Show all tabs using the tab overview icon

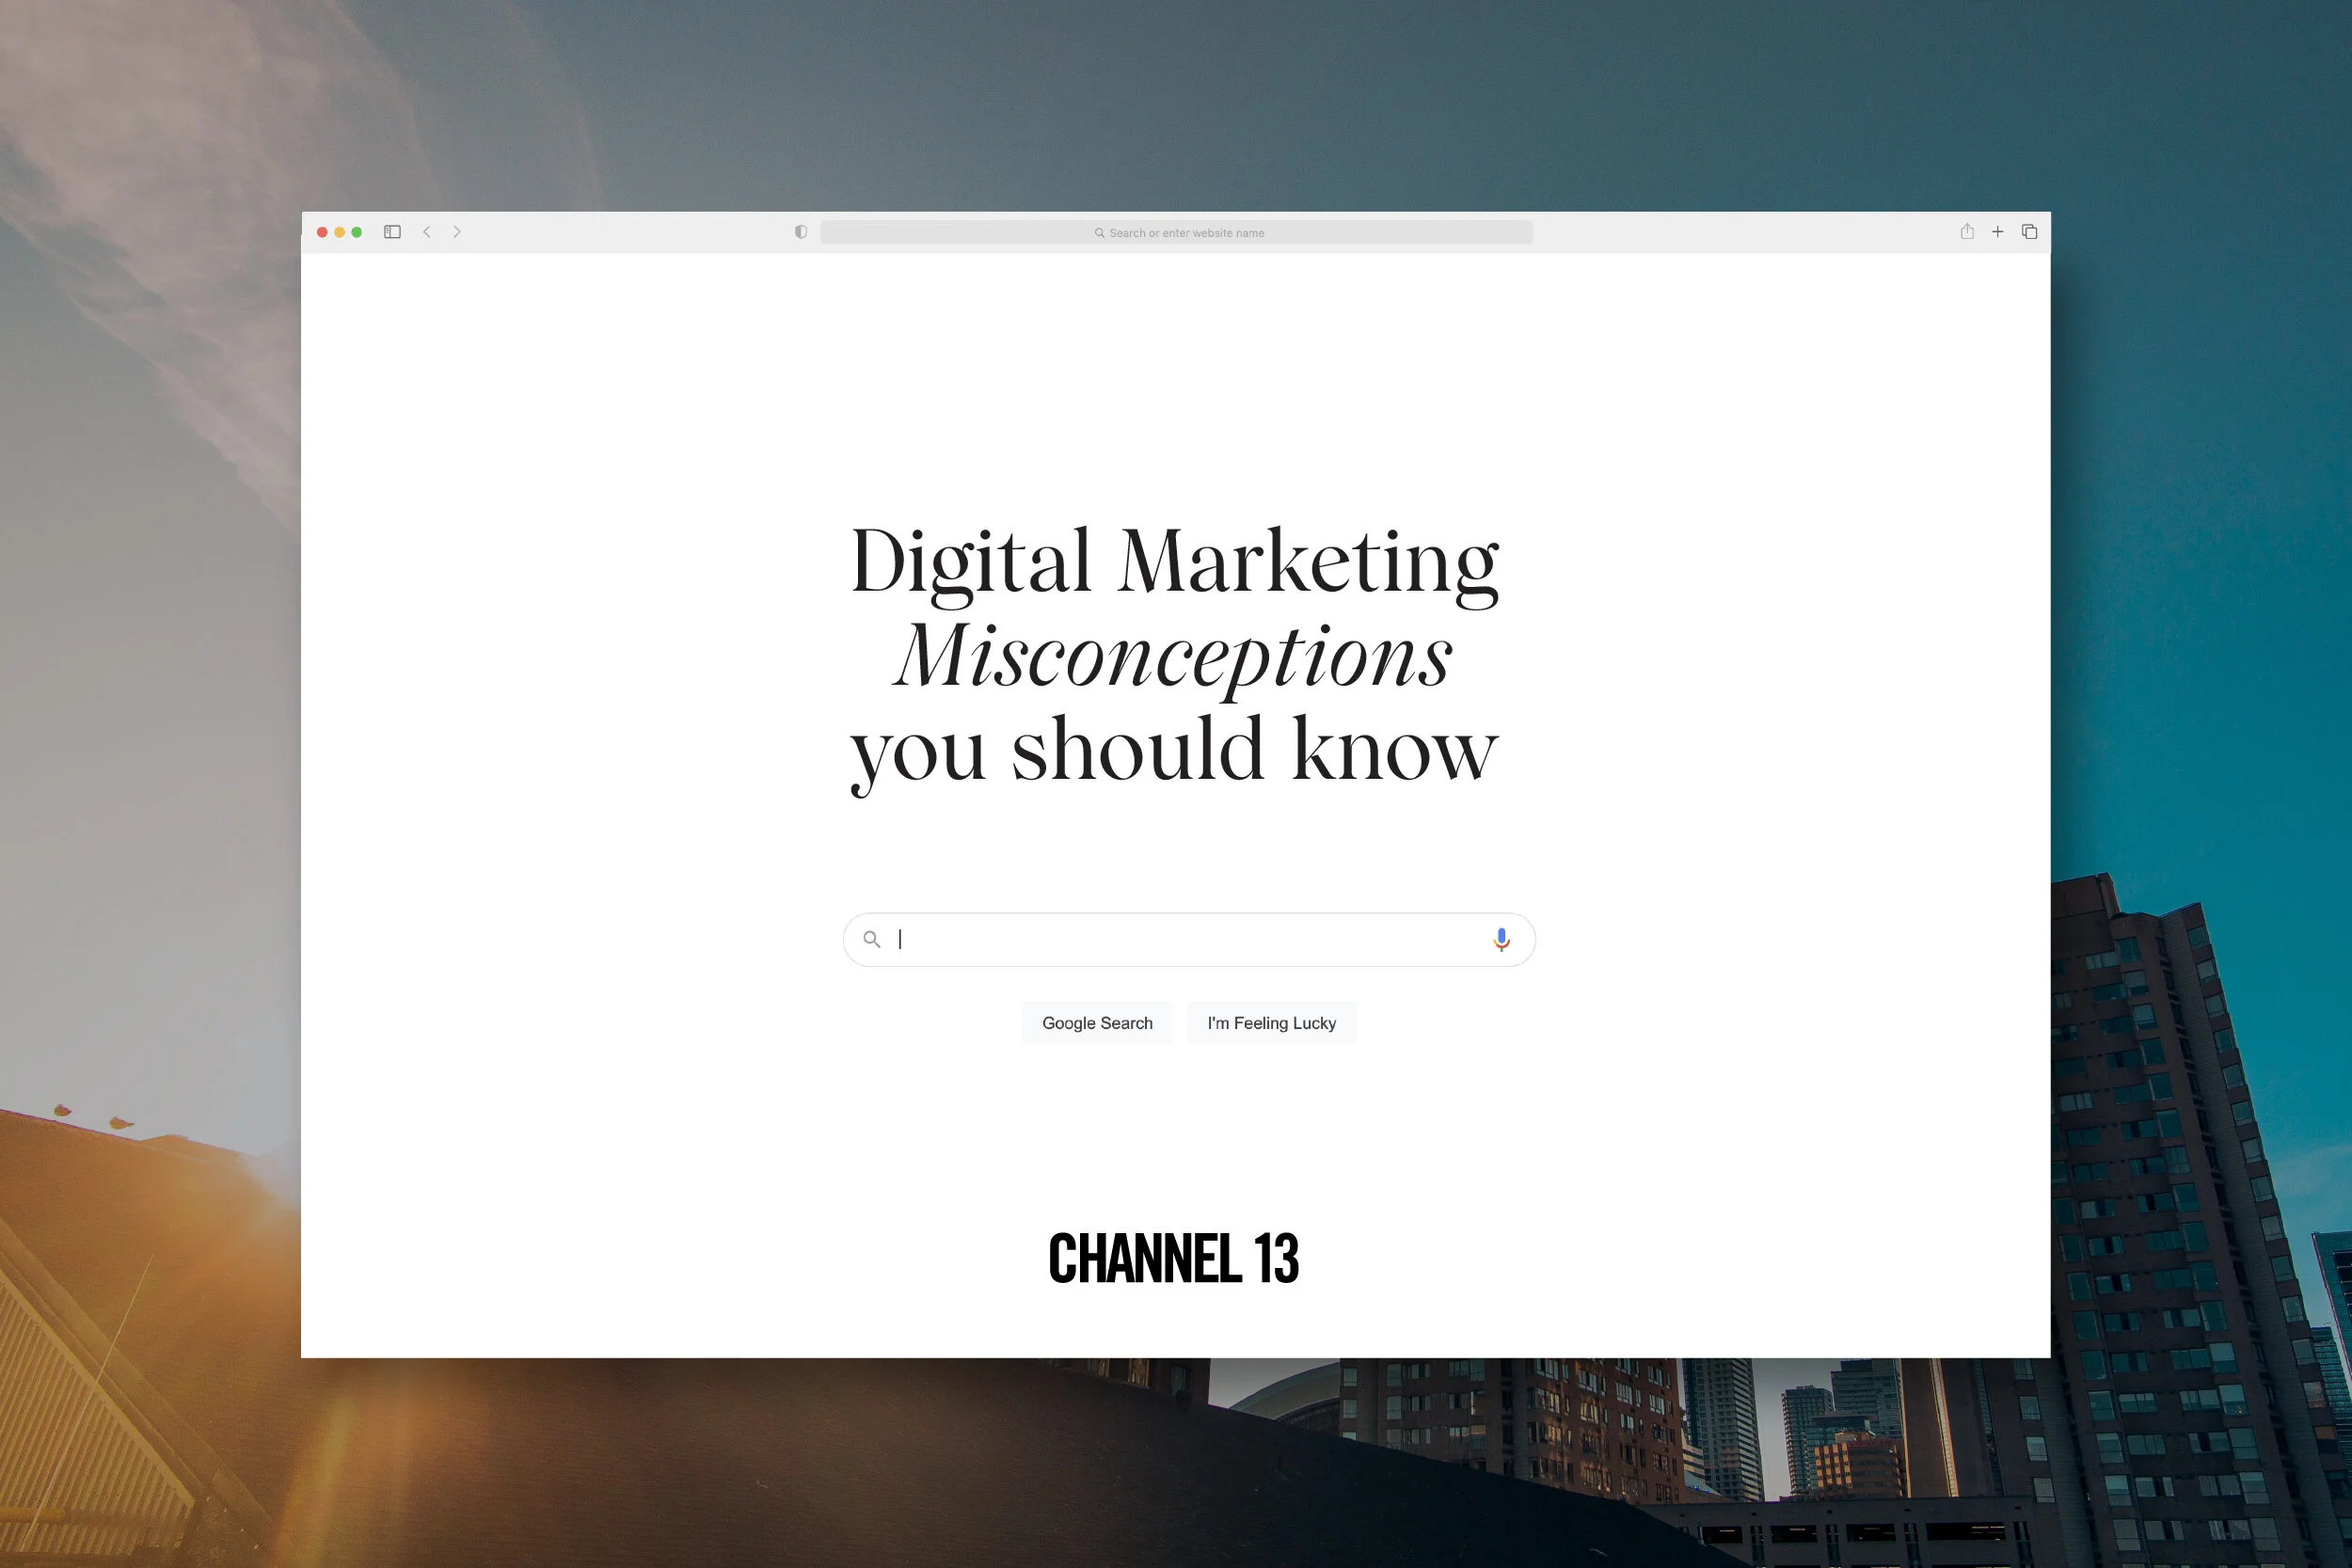tap(2030, 231)
